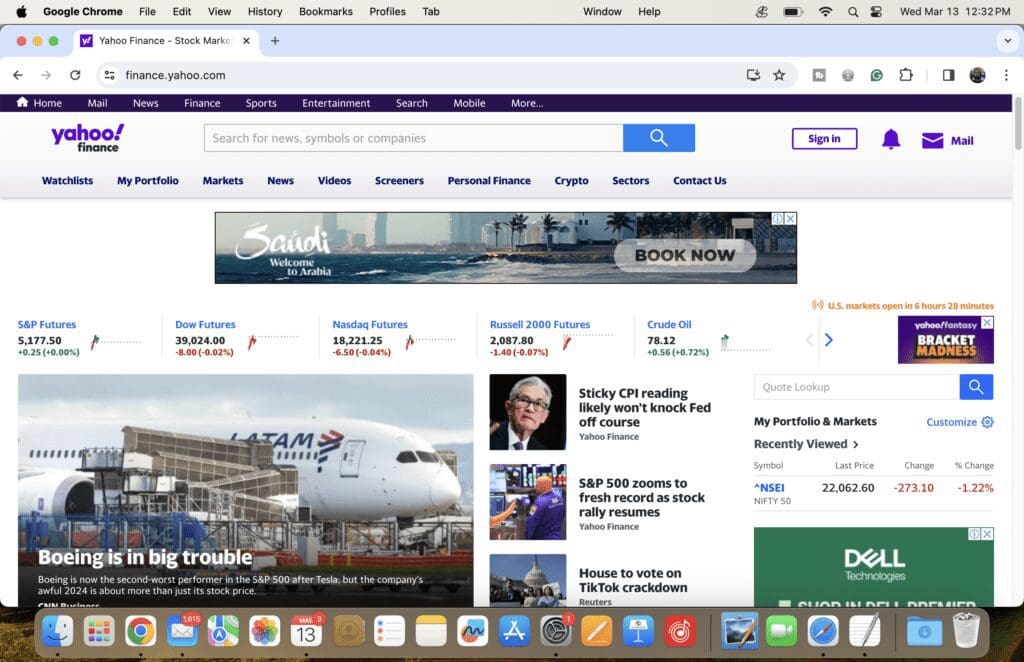Expand the tab search dropdown
The image size is (1024, 662).
coord(1007,40)
